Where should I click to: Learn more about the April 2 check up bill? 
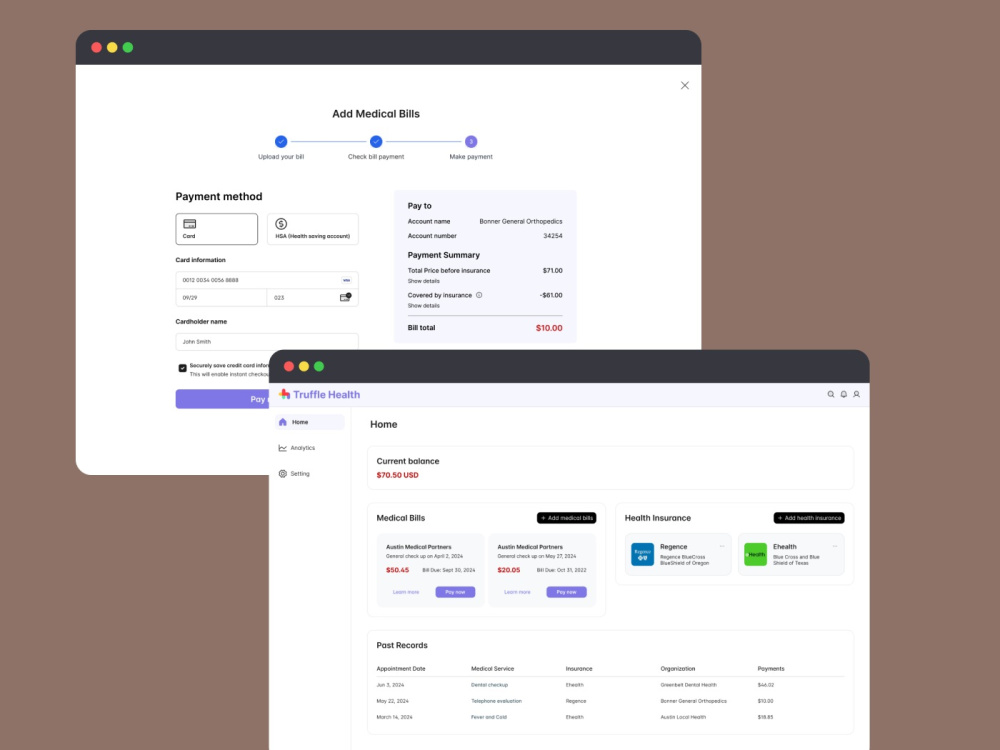tap(406, 592)
